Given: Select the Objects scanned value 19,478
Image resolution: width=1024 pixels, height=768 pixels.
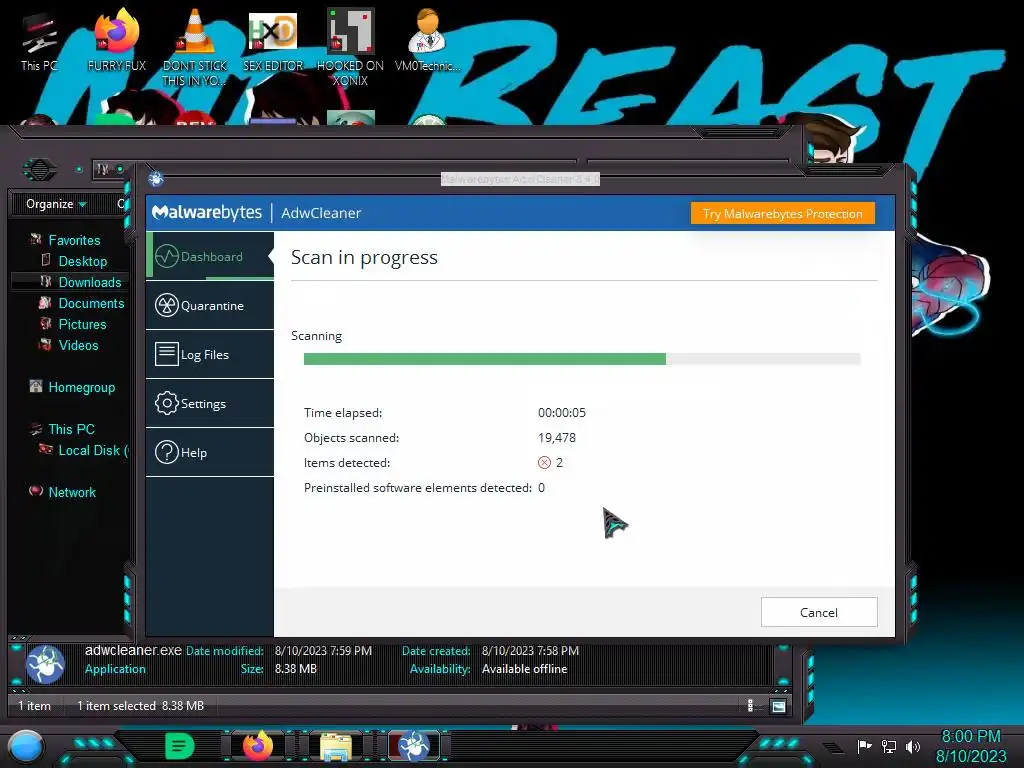Looking at the screenshot, I should click(556, 438).
